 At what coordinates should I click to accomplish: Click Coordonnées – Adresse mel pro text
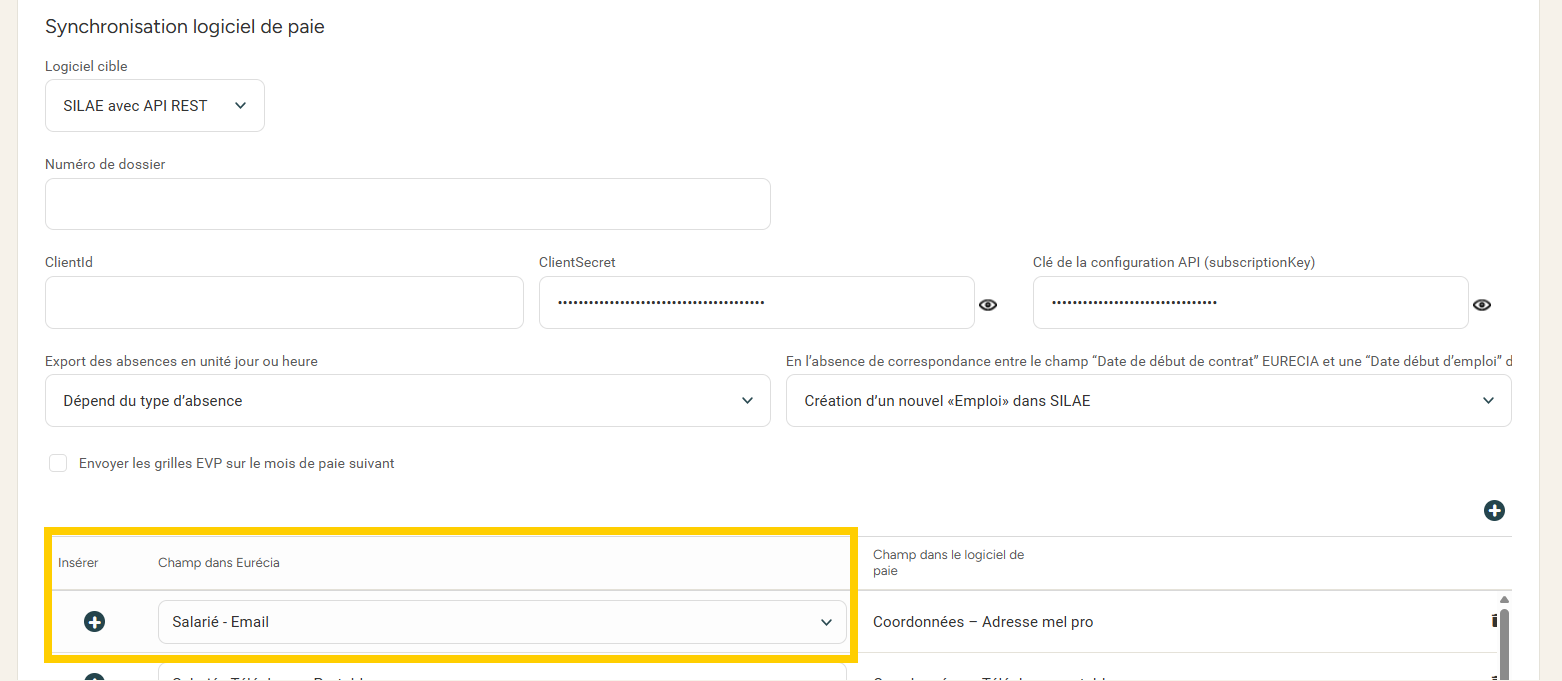[983, 622]
